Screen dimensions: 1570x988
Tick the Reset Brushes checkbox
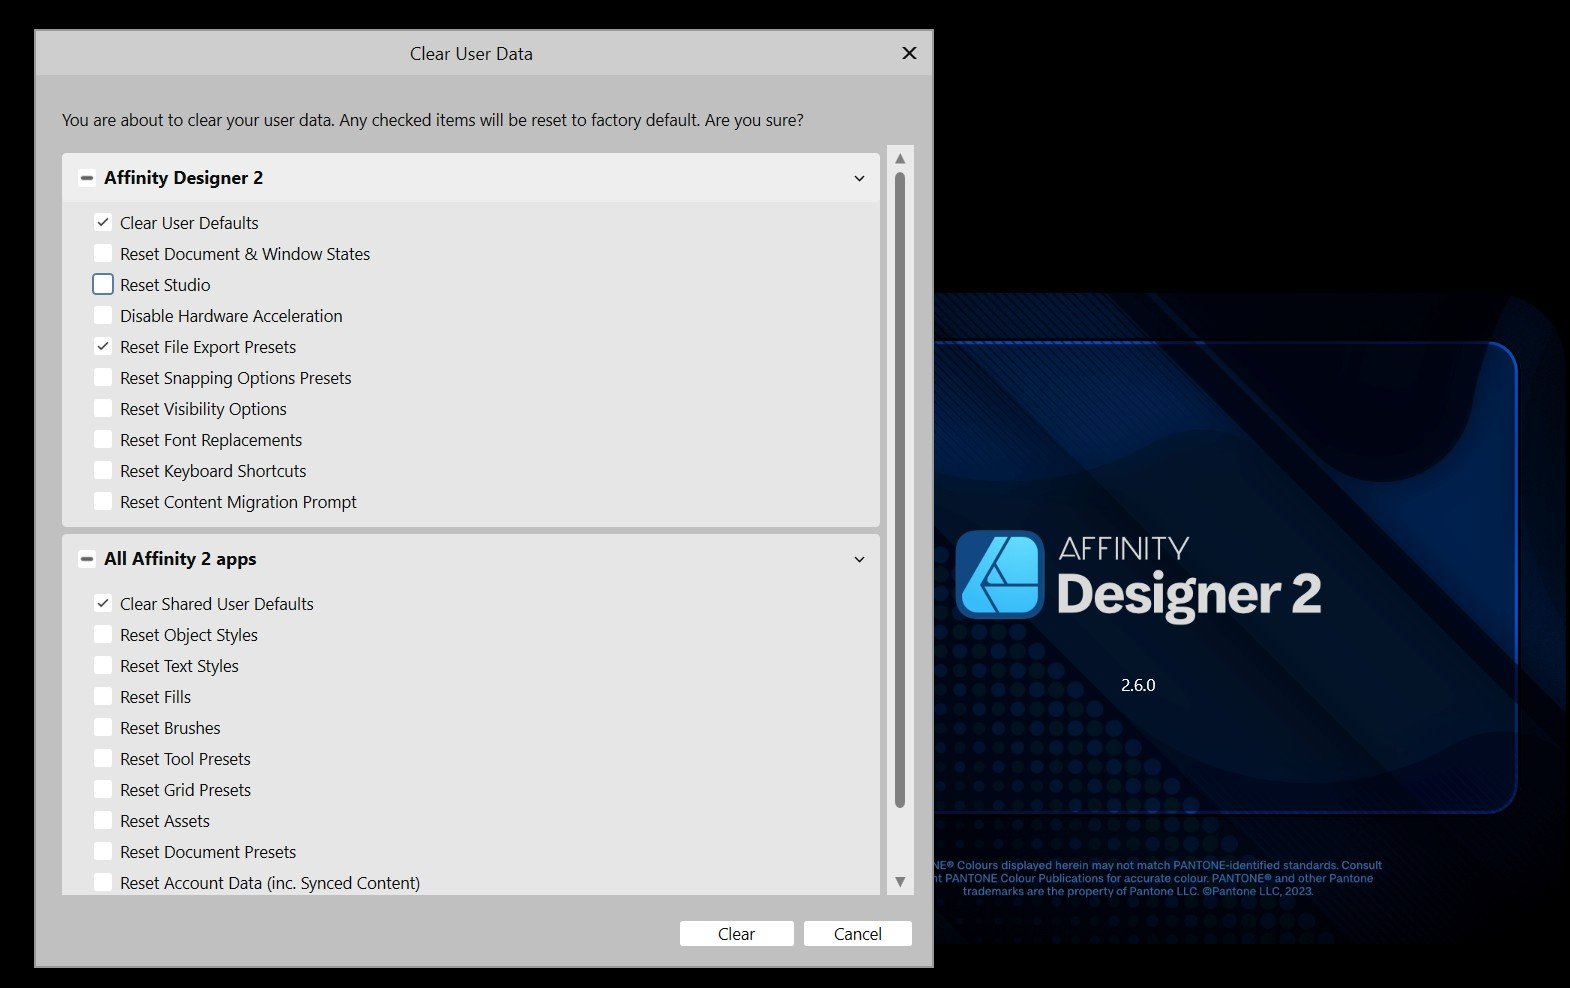[103, 728]
